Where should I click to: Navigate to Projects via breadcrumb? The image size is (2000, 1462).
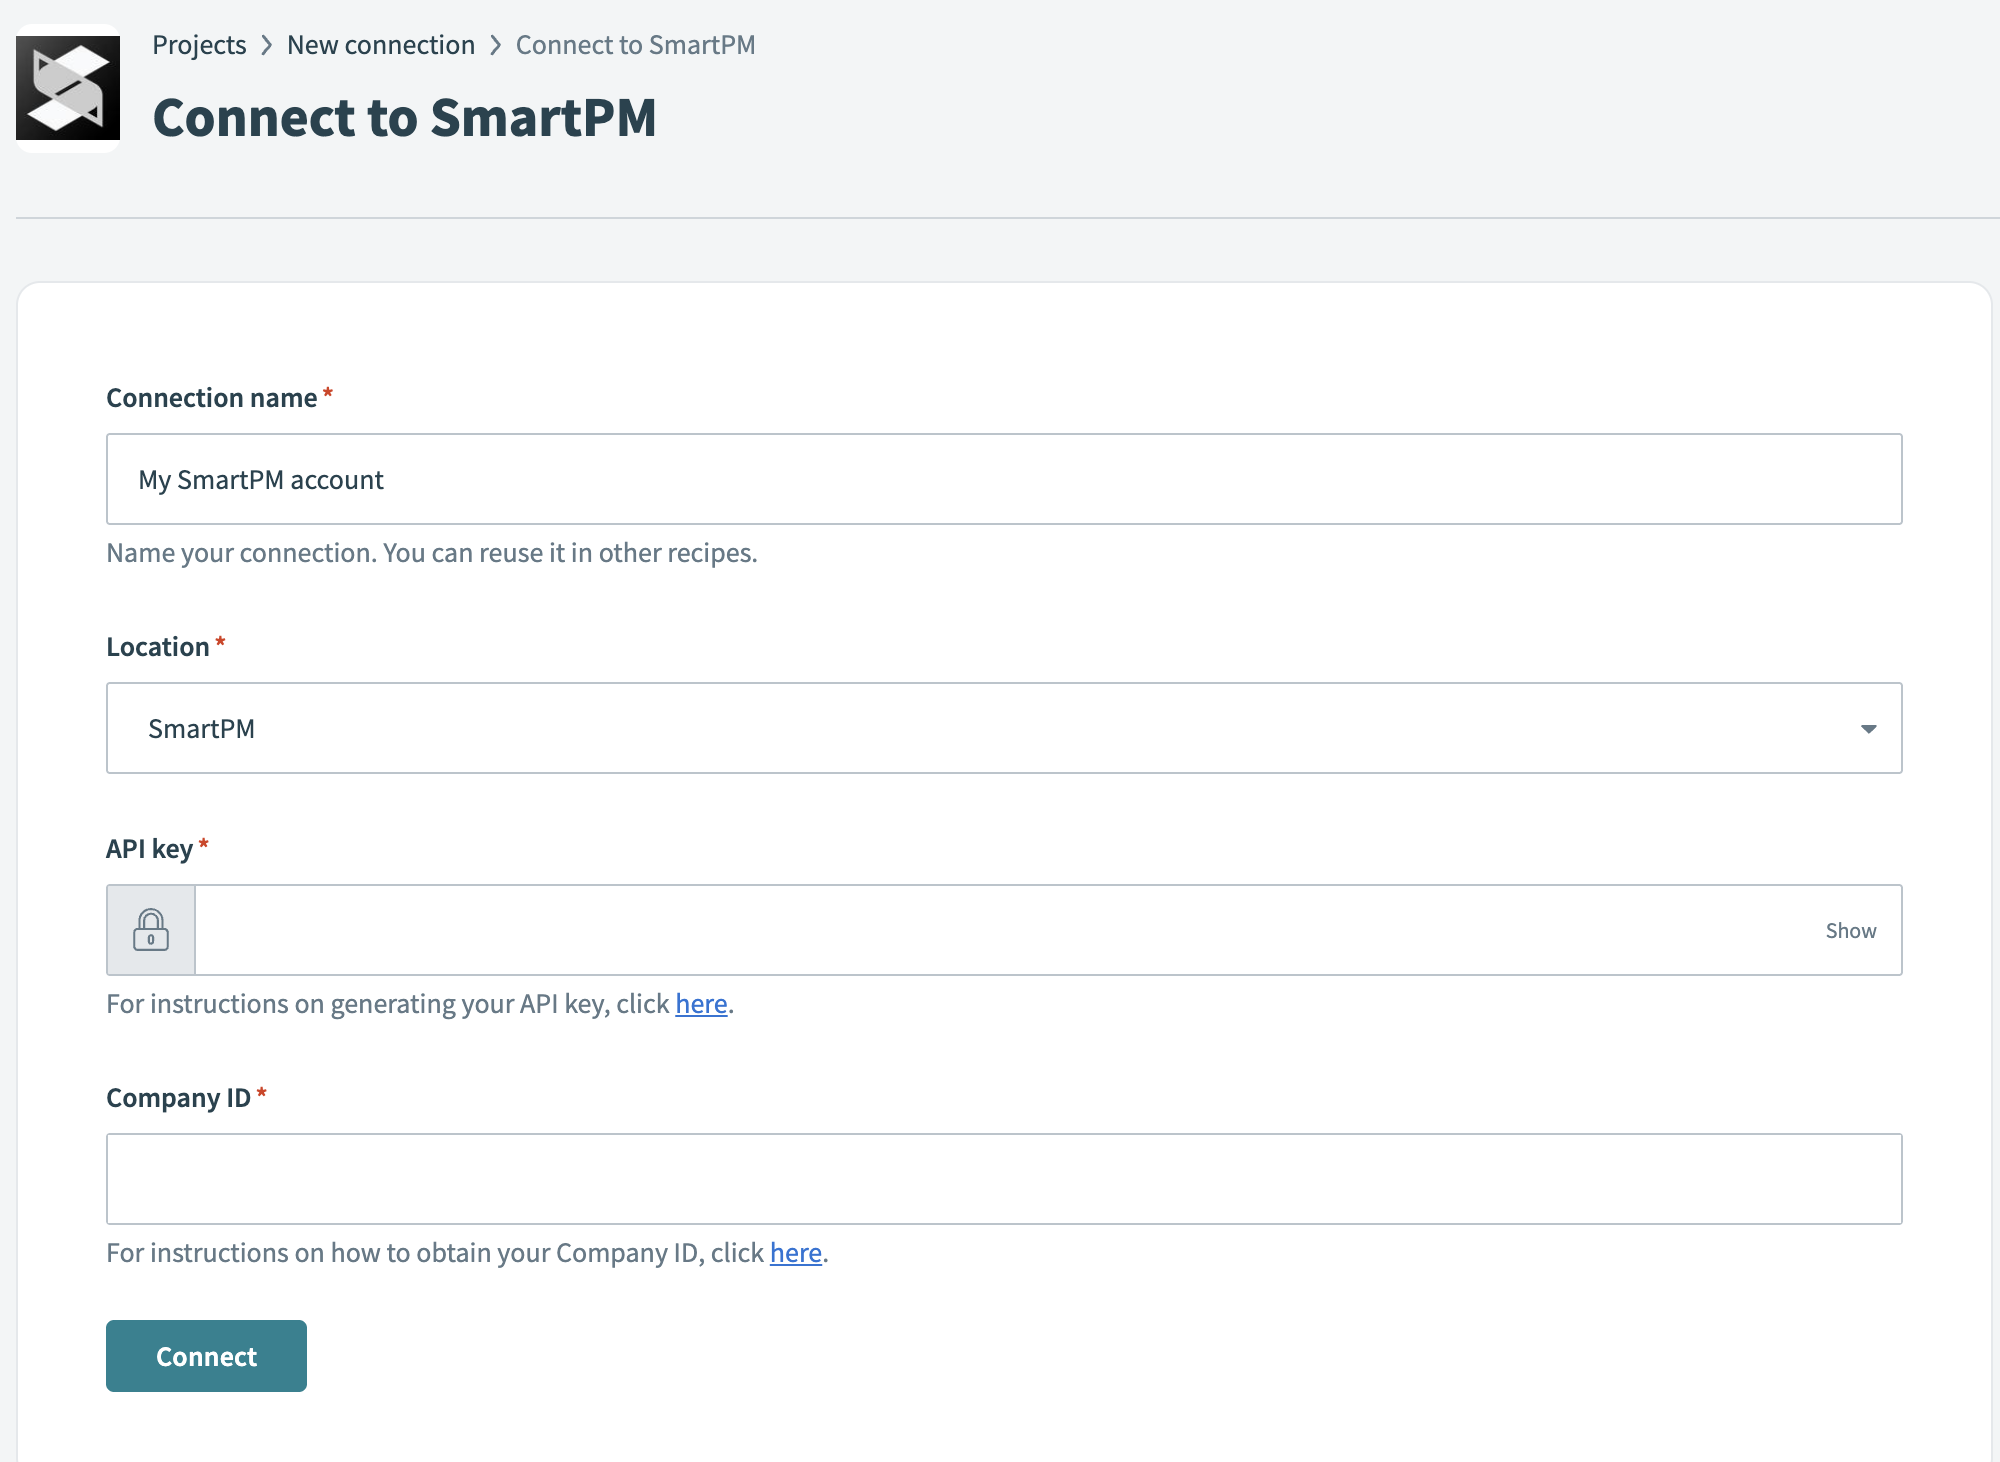[x=199, y=45]
